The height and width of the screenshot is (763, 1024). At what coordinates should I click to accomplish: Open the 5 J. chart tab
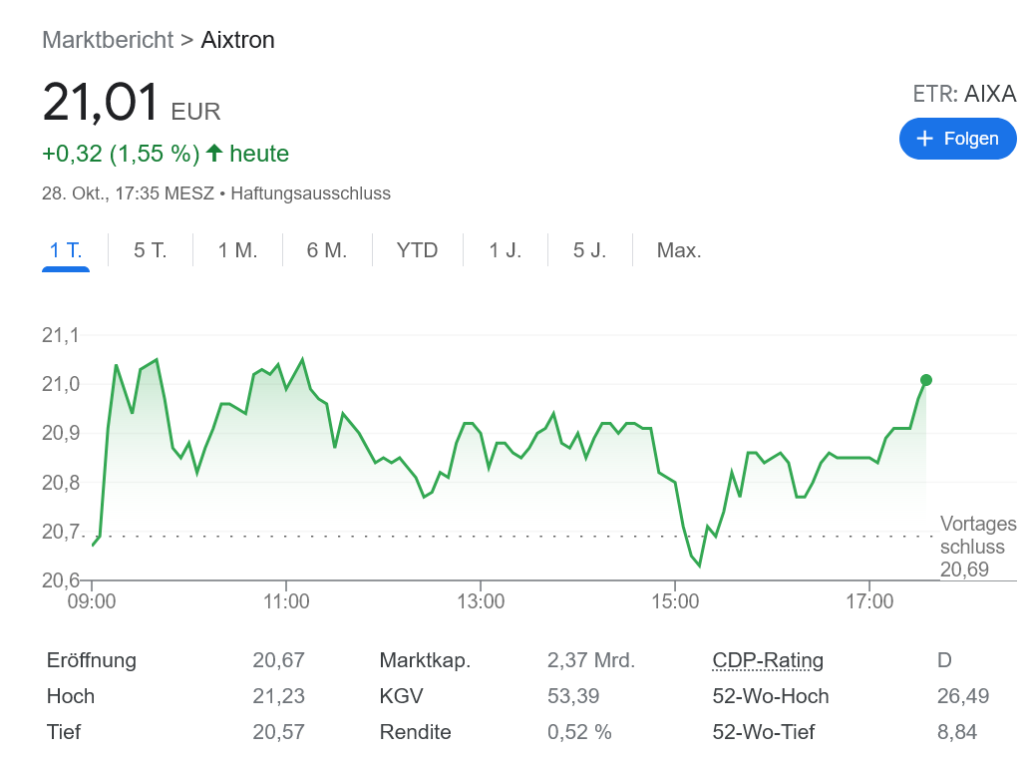(590, 250)
